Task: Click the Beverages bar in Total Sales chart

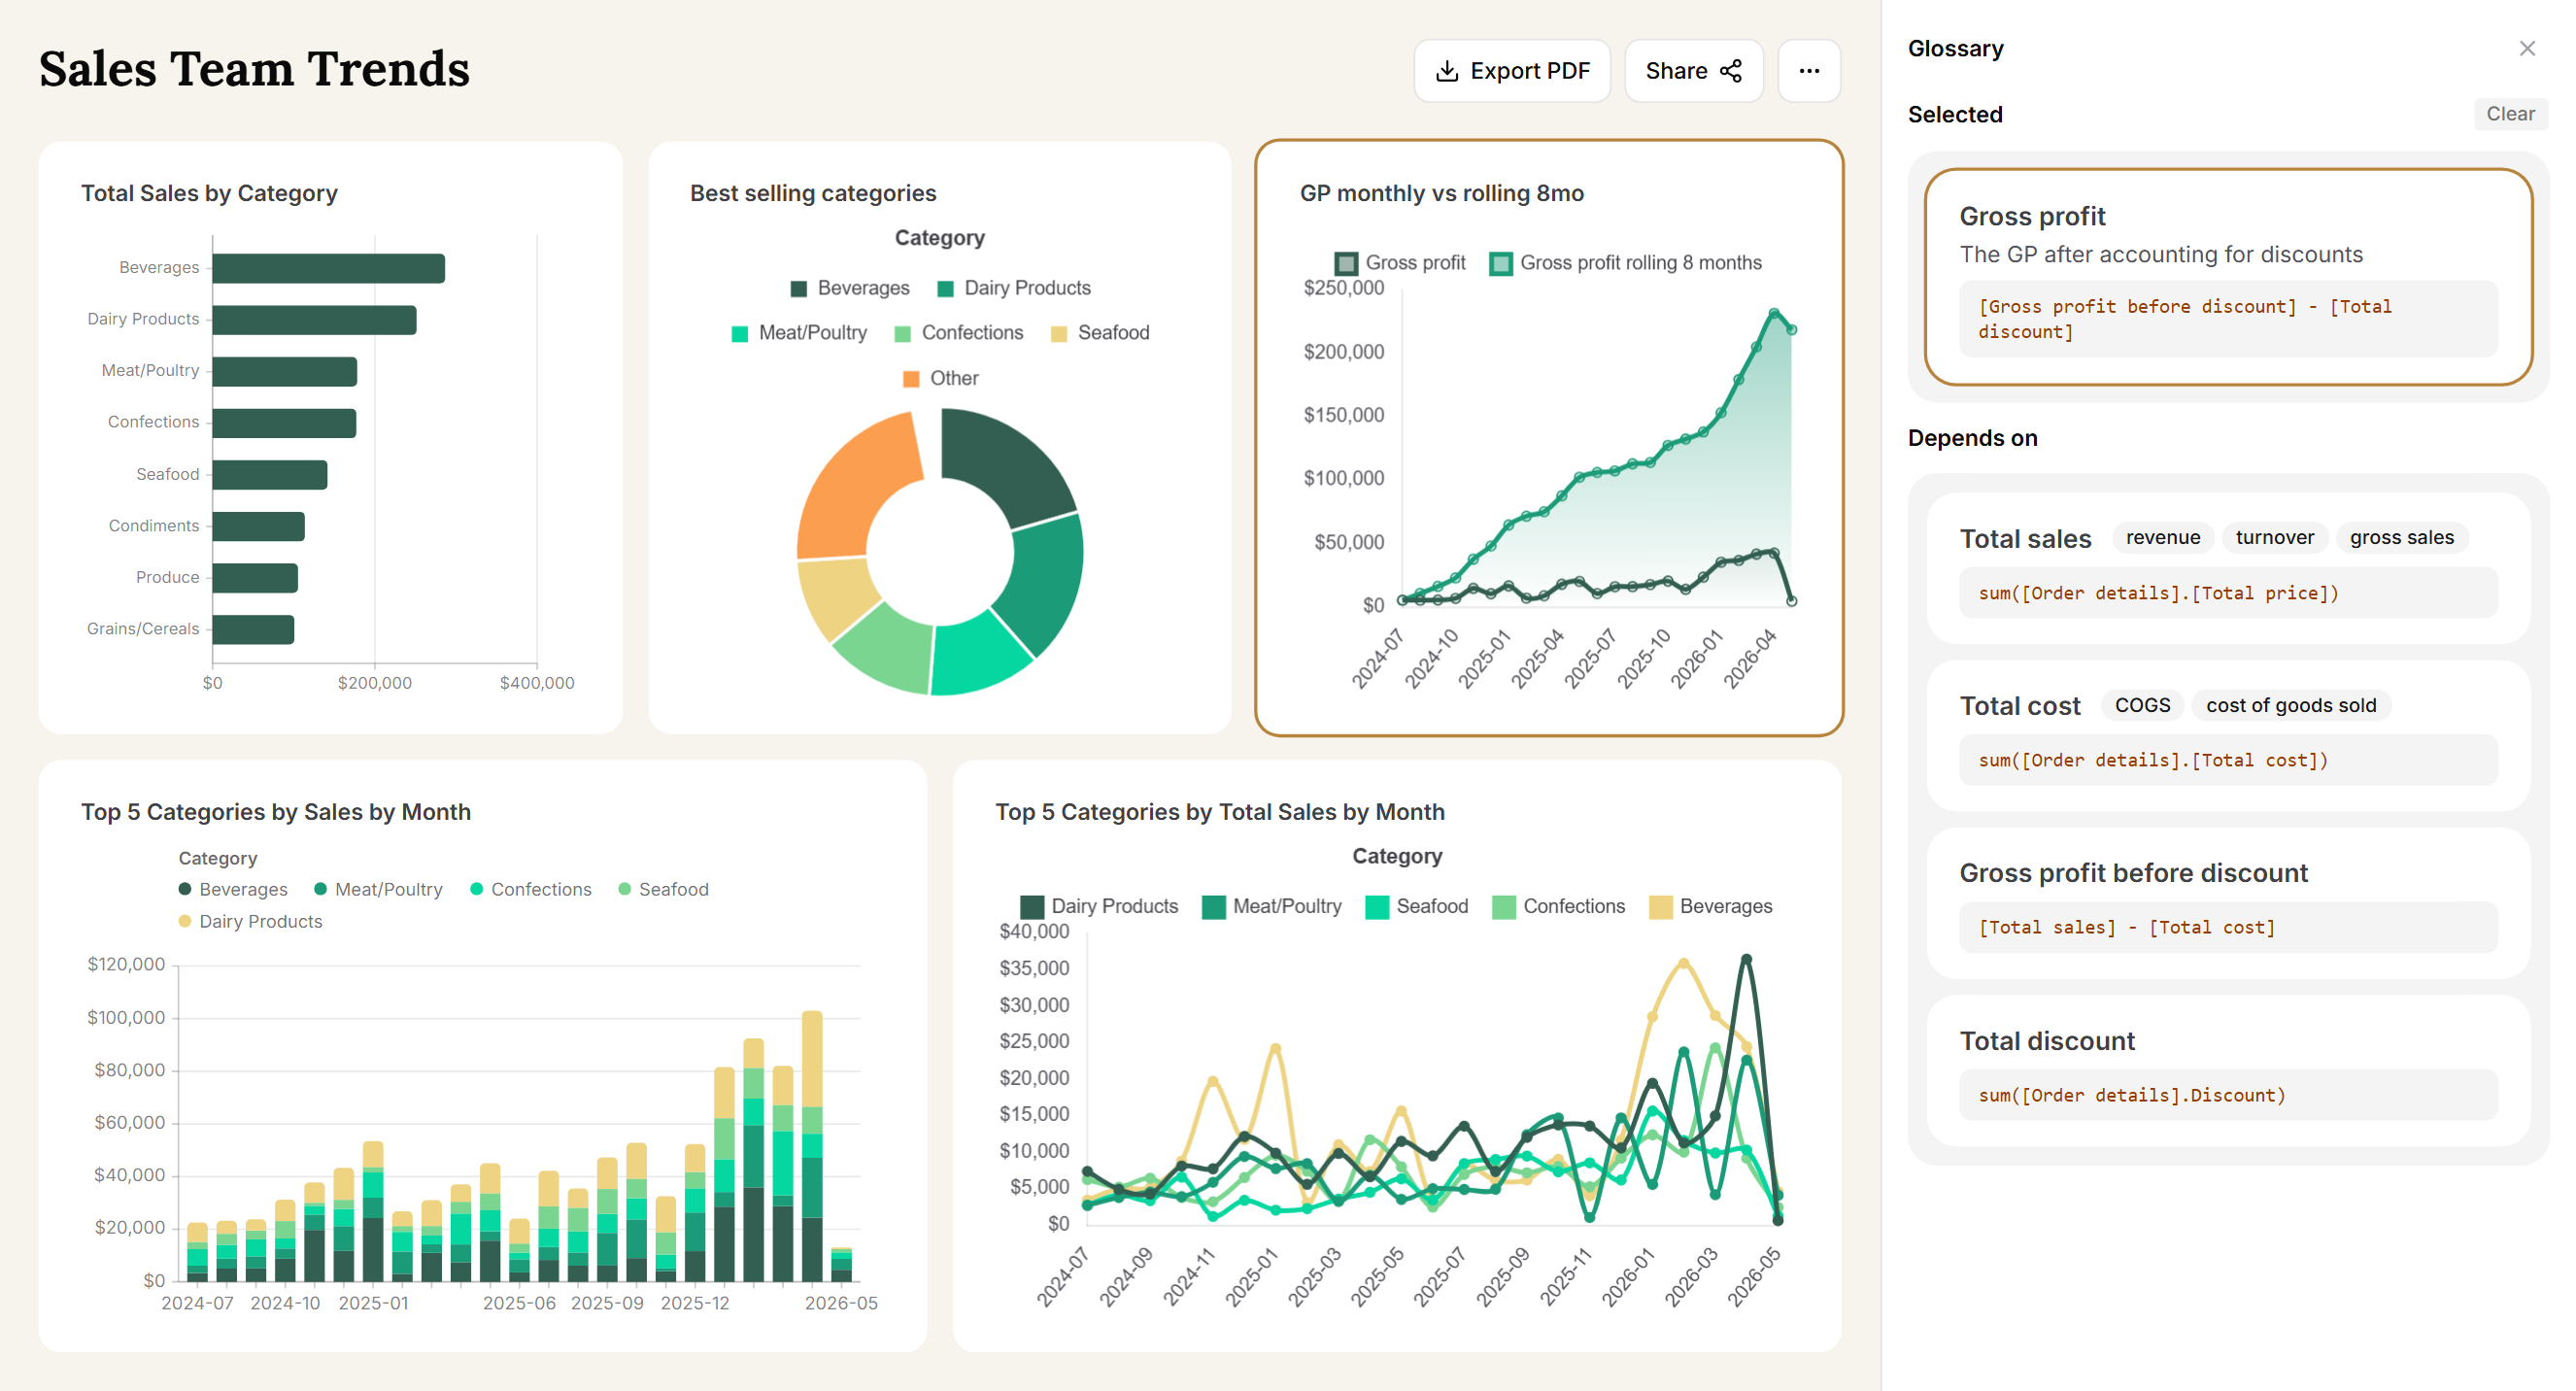Action: coord(328,268)
